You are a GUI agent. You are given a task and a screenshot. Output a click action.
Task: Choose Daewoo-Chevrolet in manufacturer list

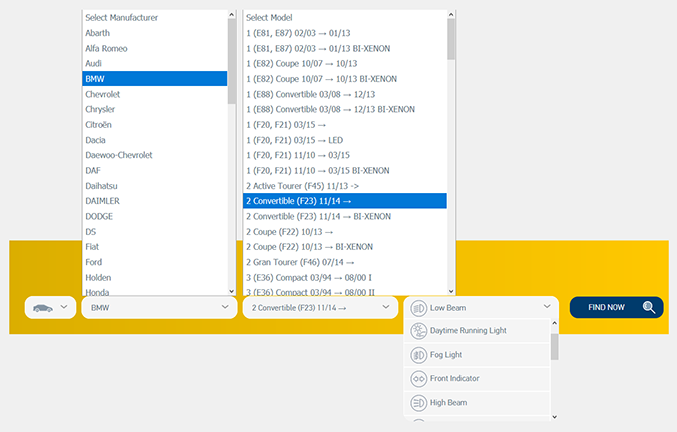coord(155,155)
